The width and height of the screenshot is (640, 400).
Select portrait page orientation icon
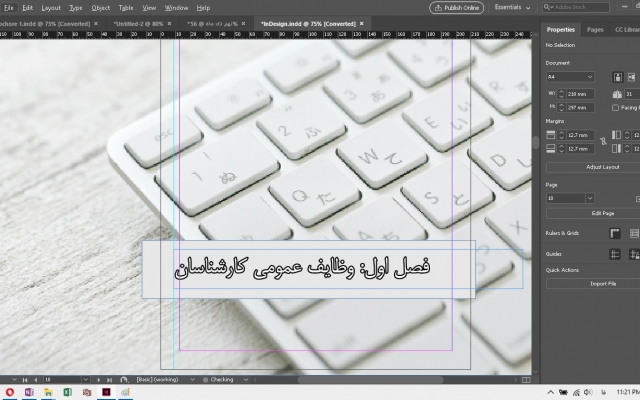617,76
